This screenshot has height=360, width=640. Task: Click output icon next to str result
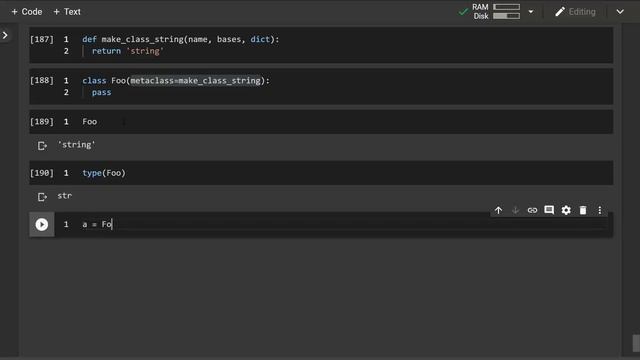click(x=42, y=197)
